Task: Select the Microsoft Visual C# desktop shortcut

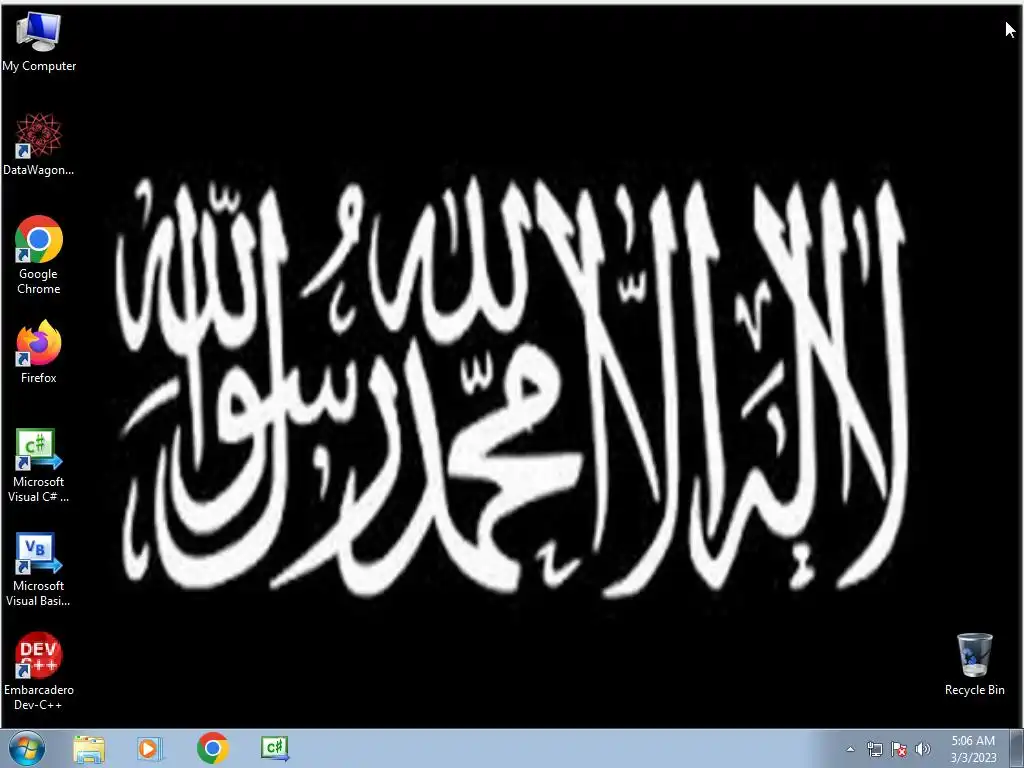Action: tap(39, 466)
